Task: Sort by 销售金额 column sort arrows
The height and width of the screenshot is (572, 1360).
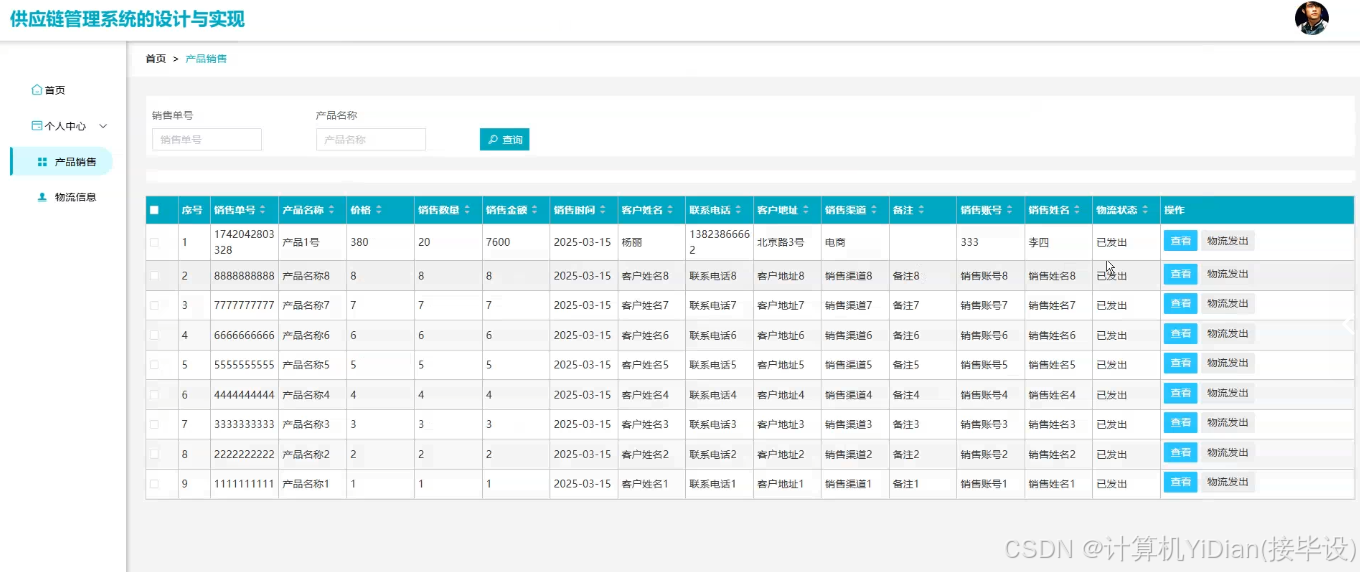Action: point(535,210)
